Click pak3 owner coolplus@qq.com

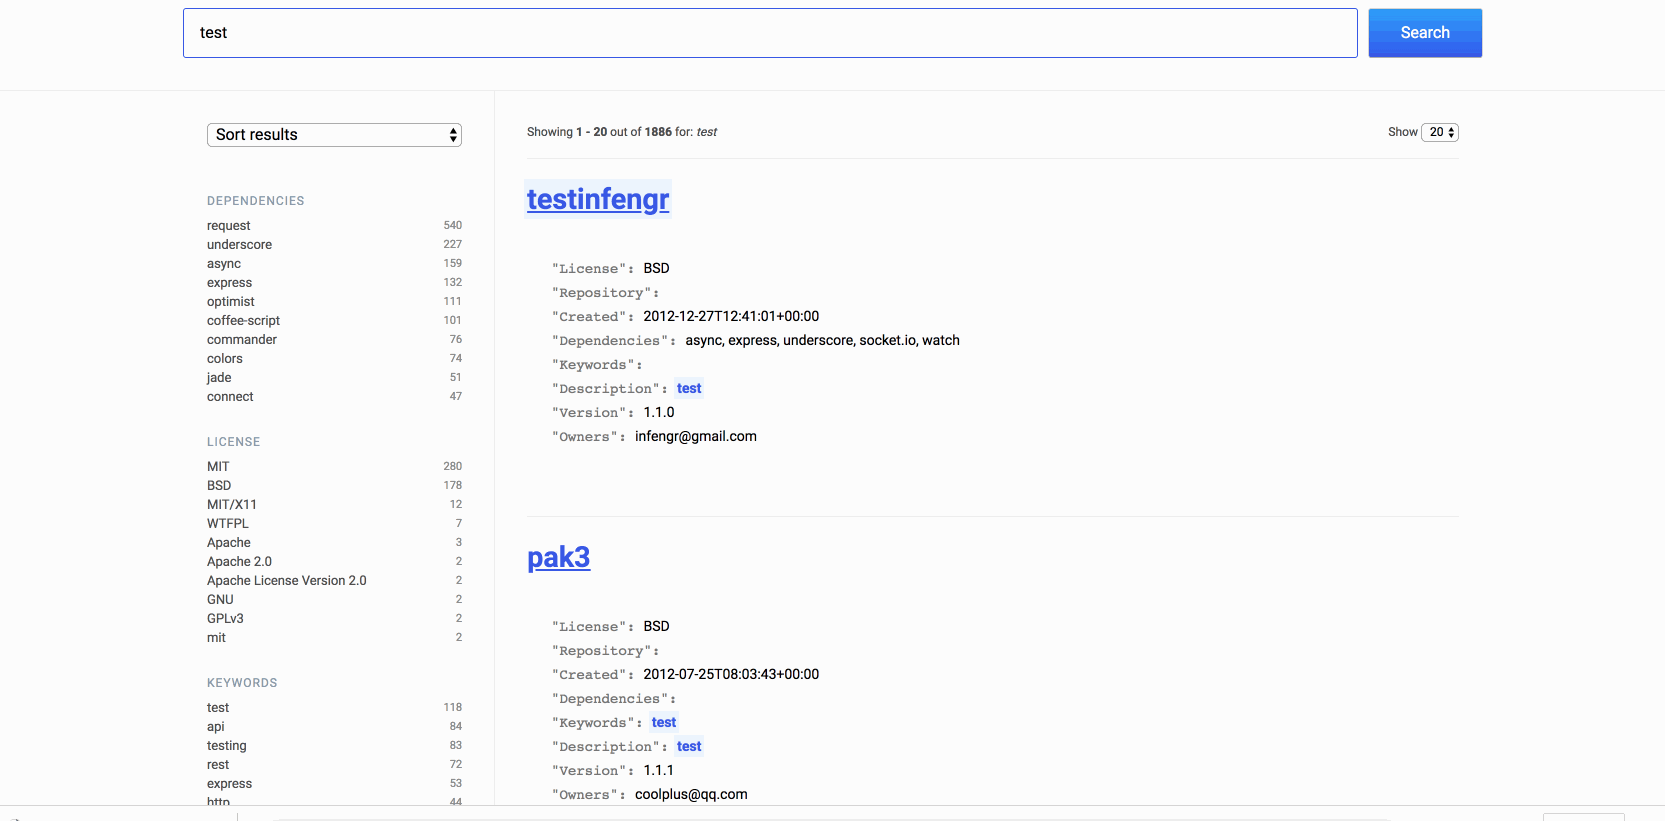click(691, 794)
